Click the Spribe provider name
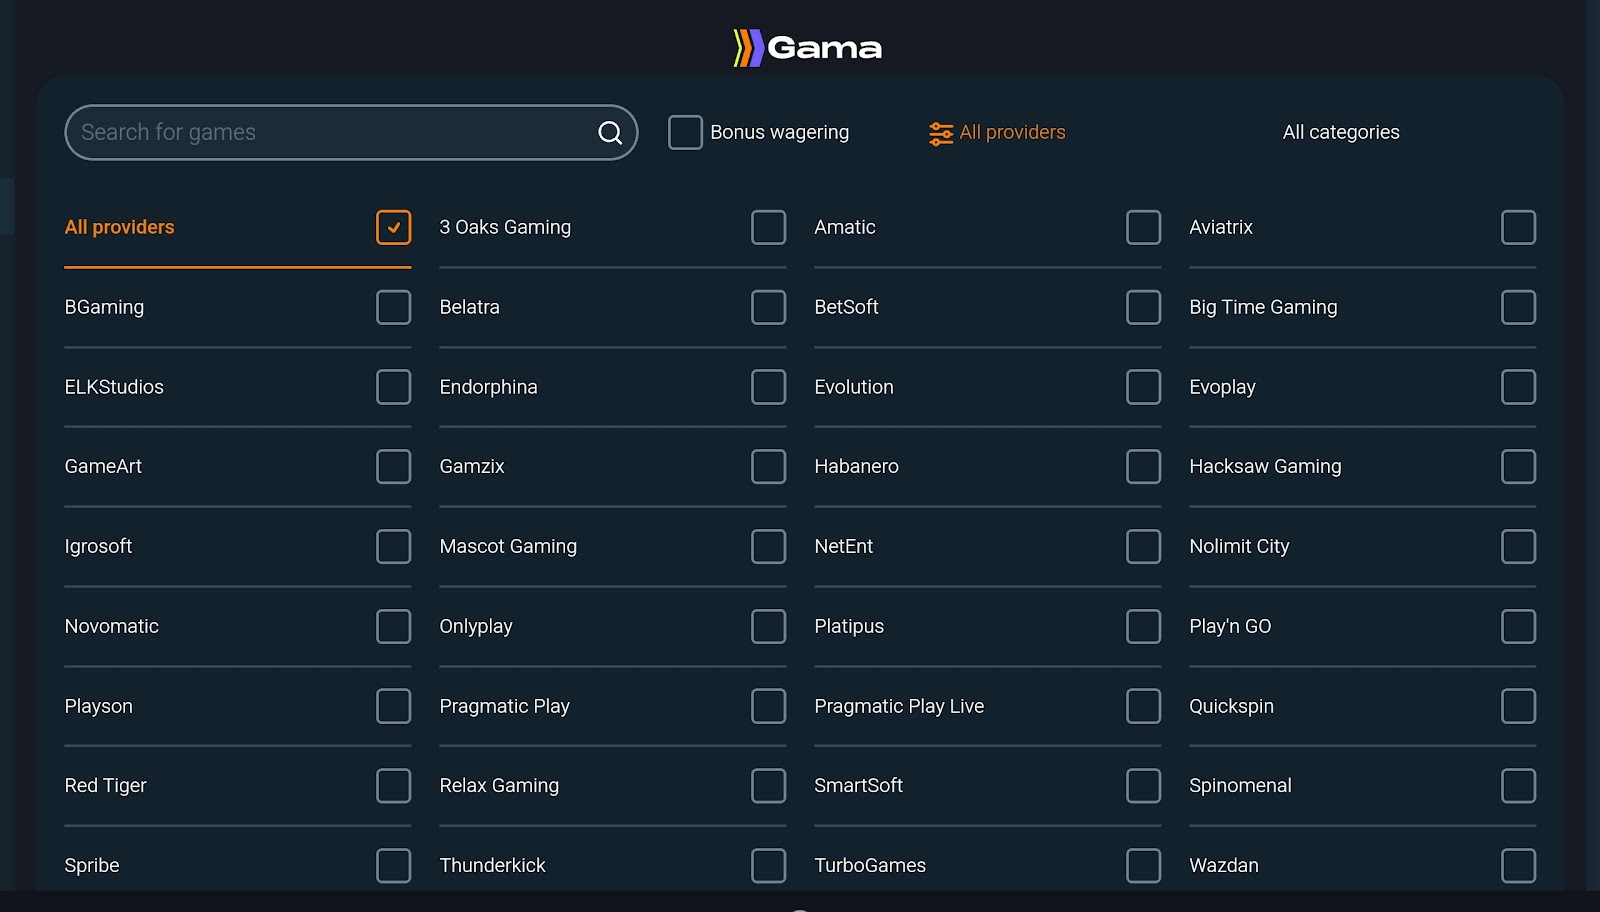Screen dimensions: 1600x912 tap(92, 866)
